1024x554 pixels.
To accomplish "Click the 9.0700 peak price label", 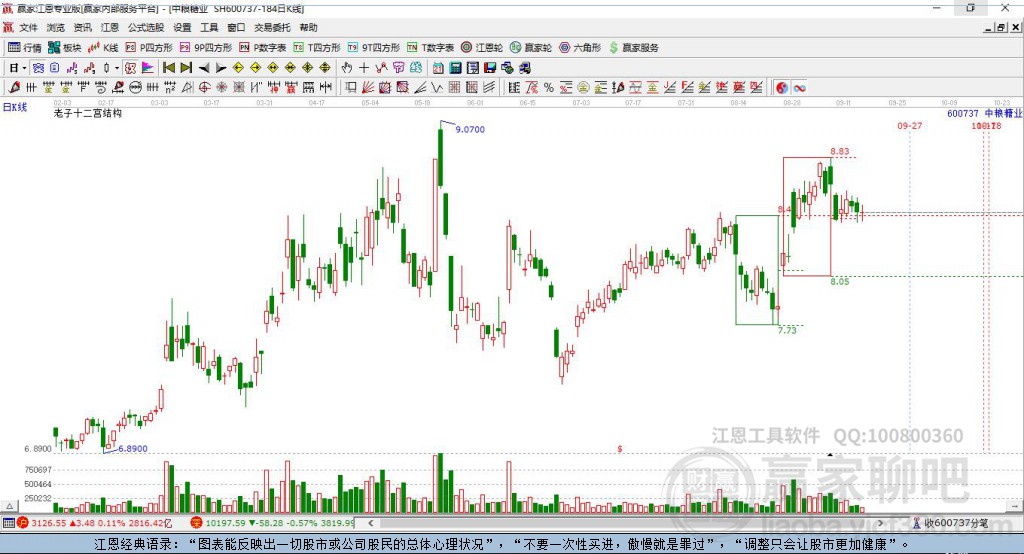I will [x=470, y=129].
